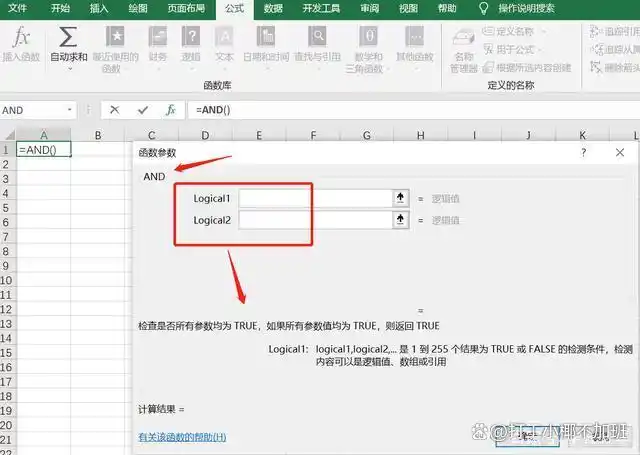
Task: Switch to the 审阅 ribbon tab
Action: (x=369, y=8)
